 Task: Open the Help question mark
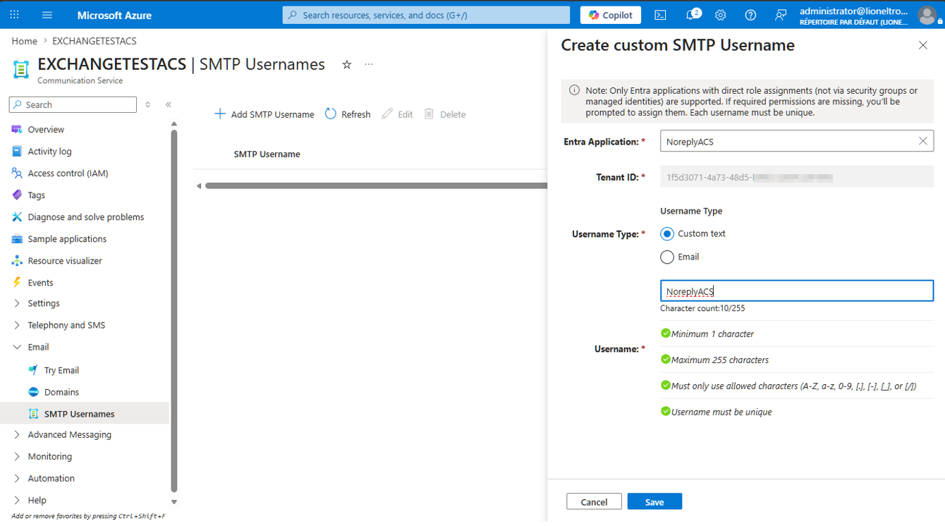pyautogui.click(x=750, y=15)
